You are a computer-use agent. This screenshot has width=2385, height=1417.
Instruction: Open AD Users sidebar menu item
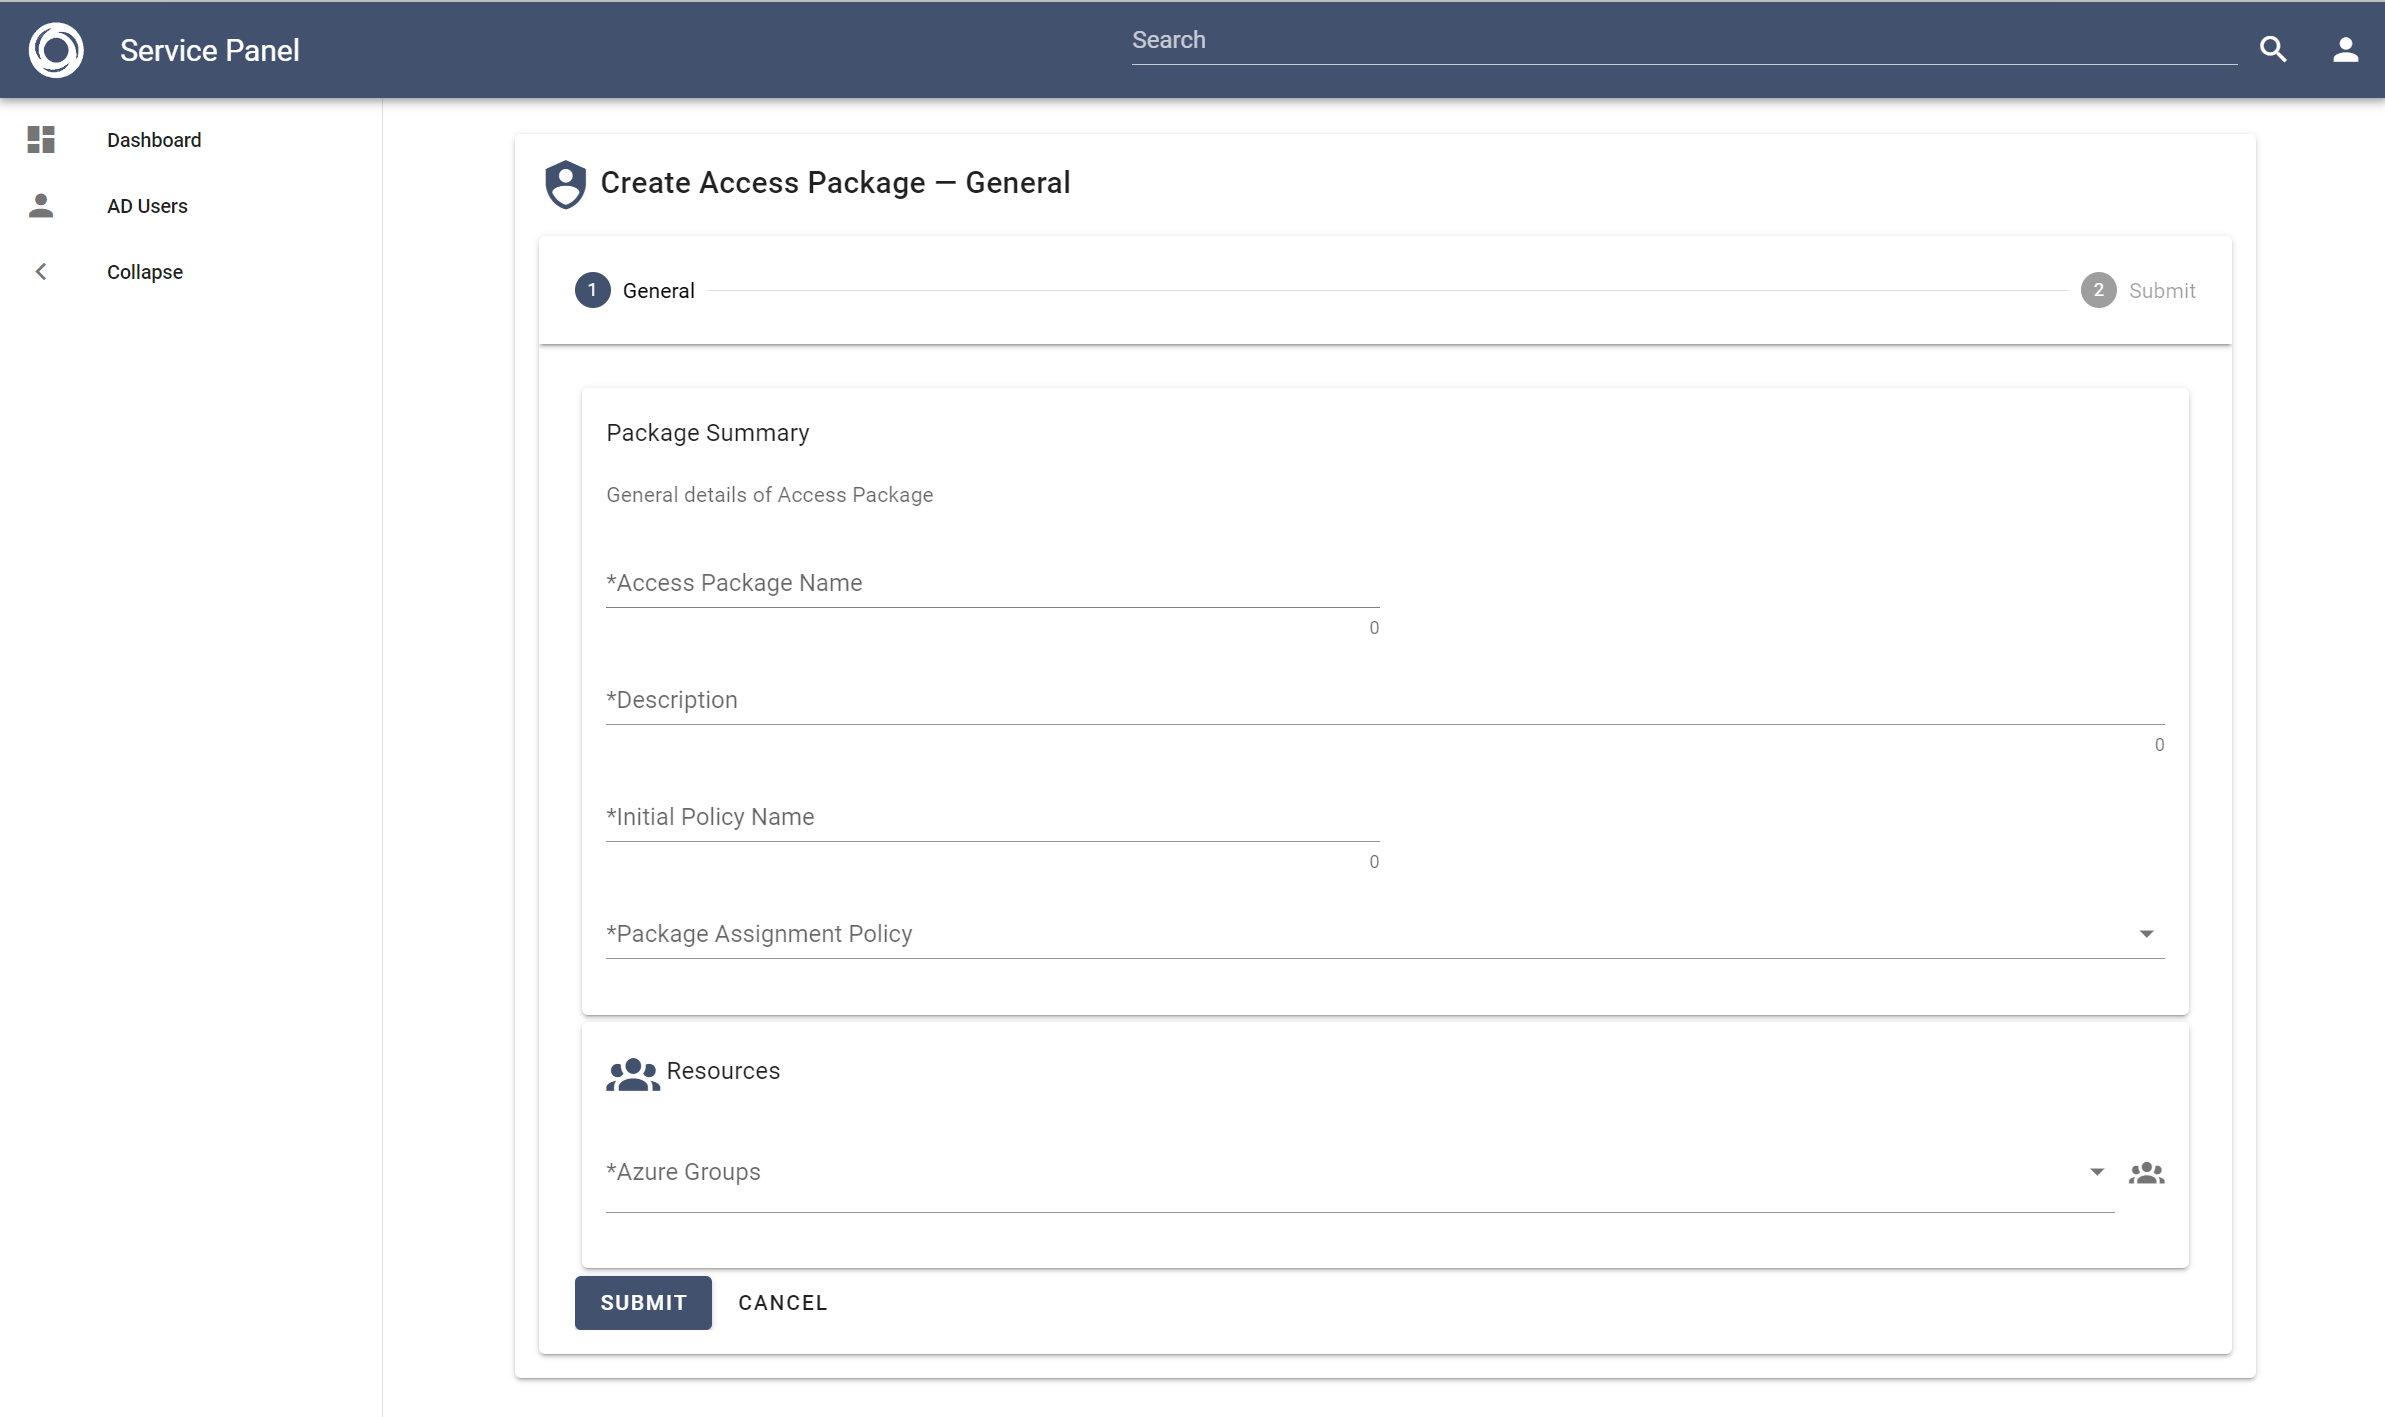pyautogui.click(x=147, y=206)
